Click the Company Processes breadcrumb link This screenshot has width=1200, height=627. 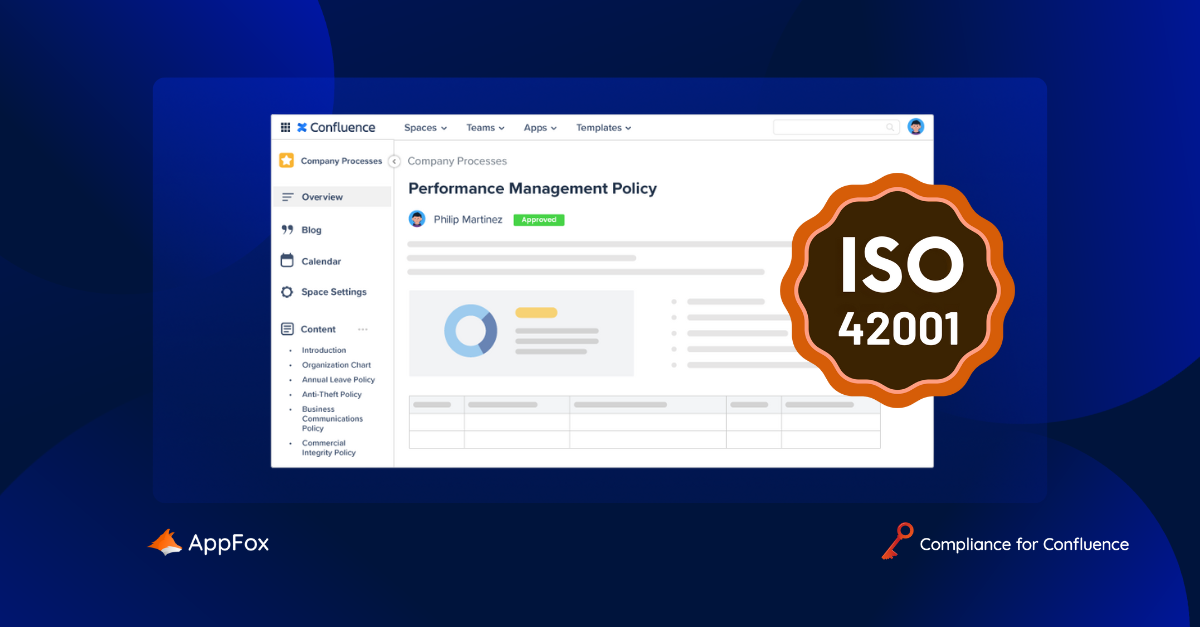pos(457,161)
